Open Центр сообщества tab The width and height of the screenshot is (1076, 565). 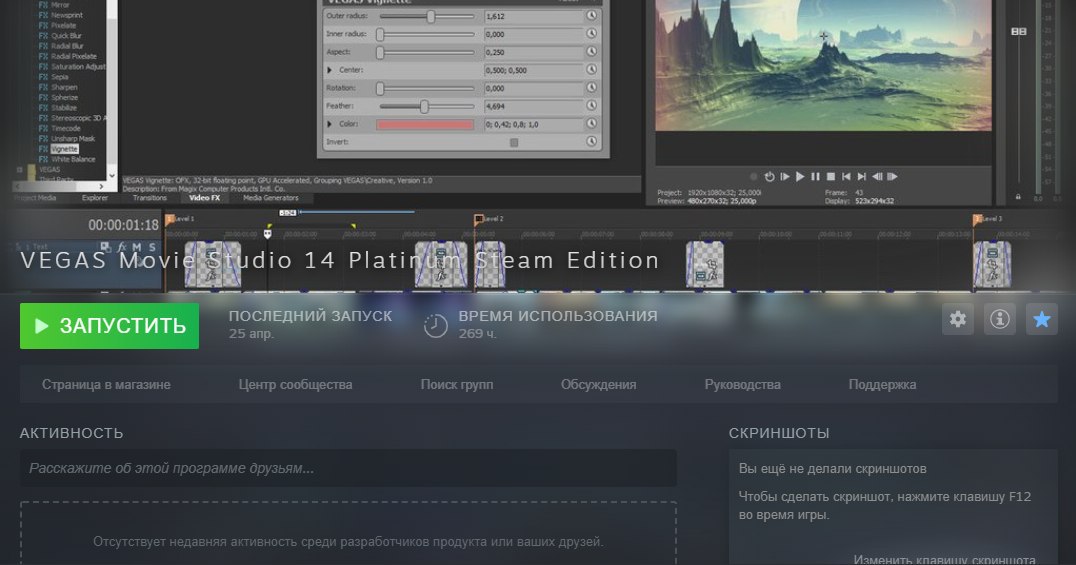tap(295, 384)
